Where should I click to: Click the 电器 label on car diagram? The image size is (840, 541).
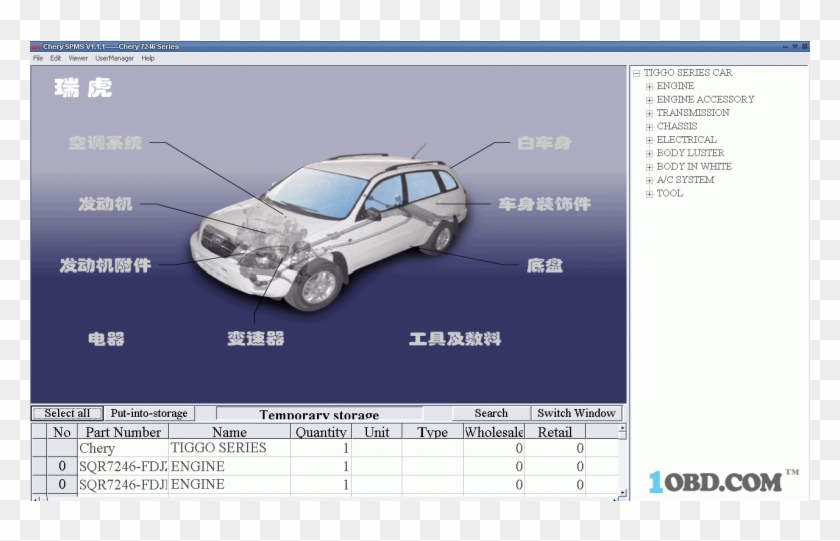click(106, 339)
